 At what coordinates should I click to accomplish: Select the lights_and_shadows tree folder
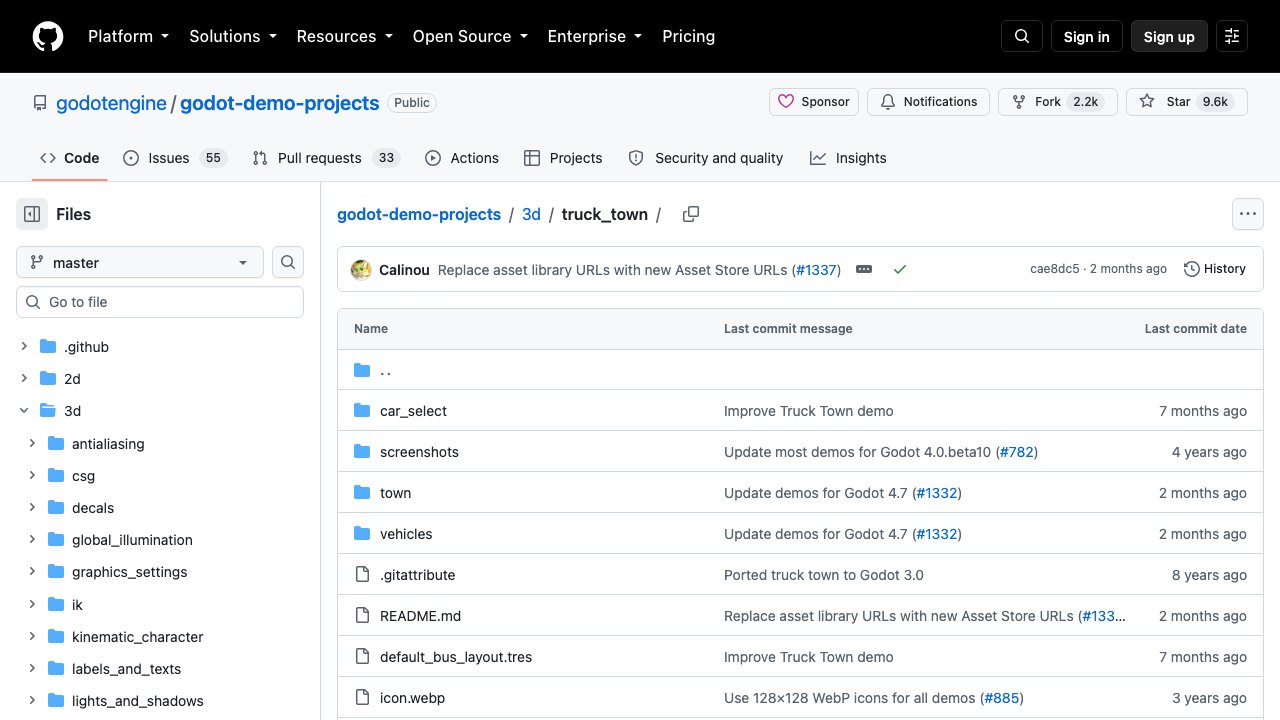click(x=137, y=701)
